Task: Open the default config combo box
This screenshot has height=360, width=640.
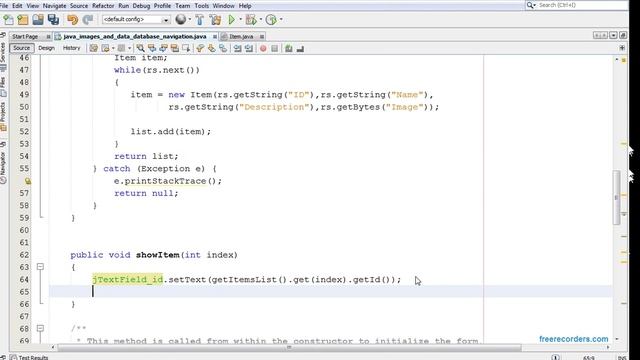Action: [136, 20]
